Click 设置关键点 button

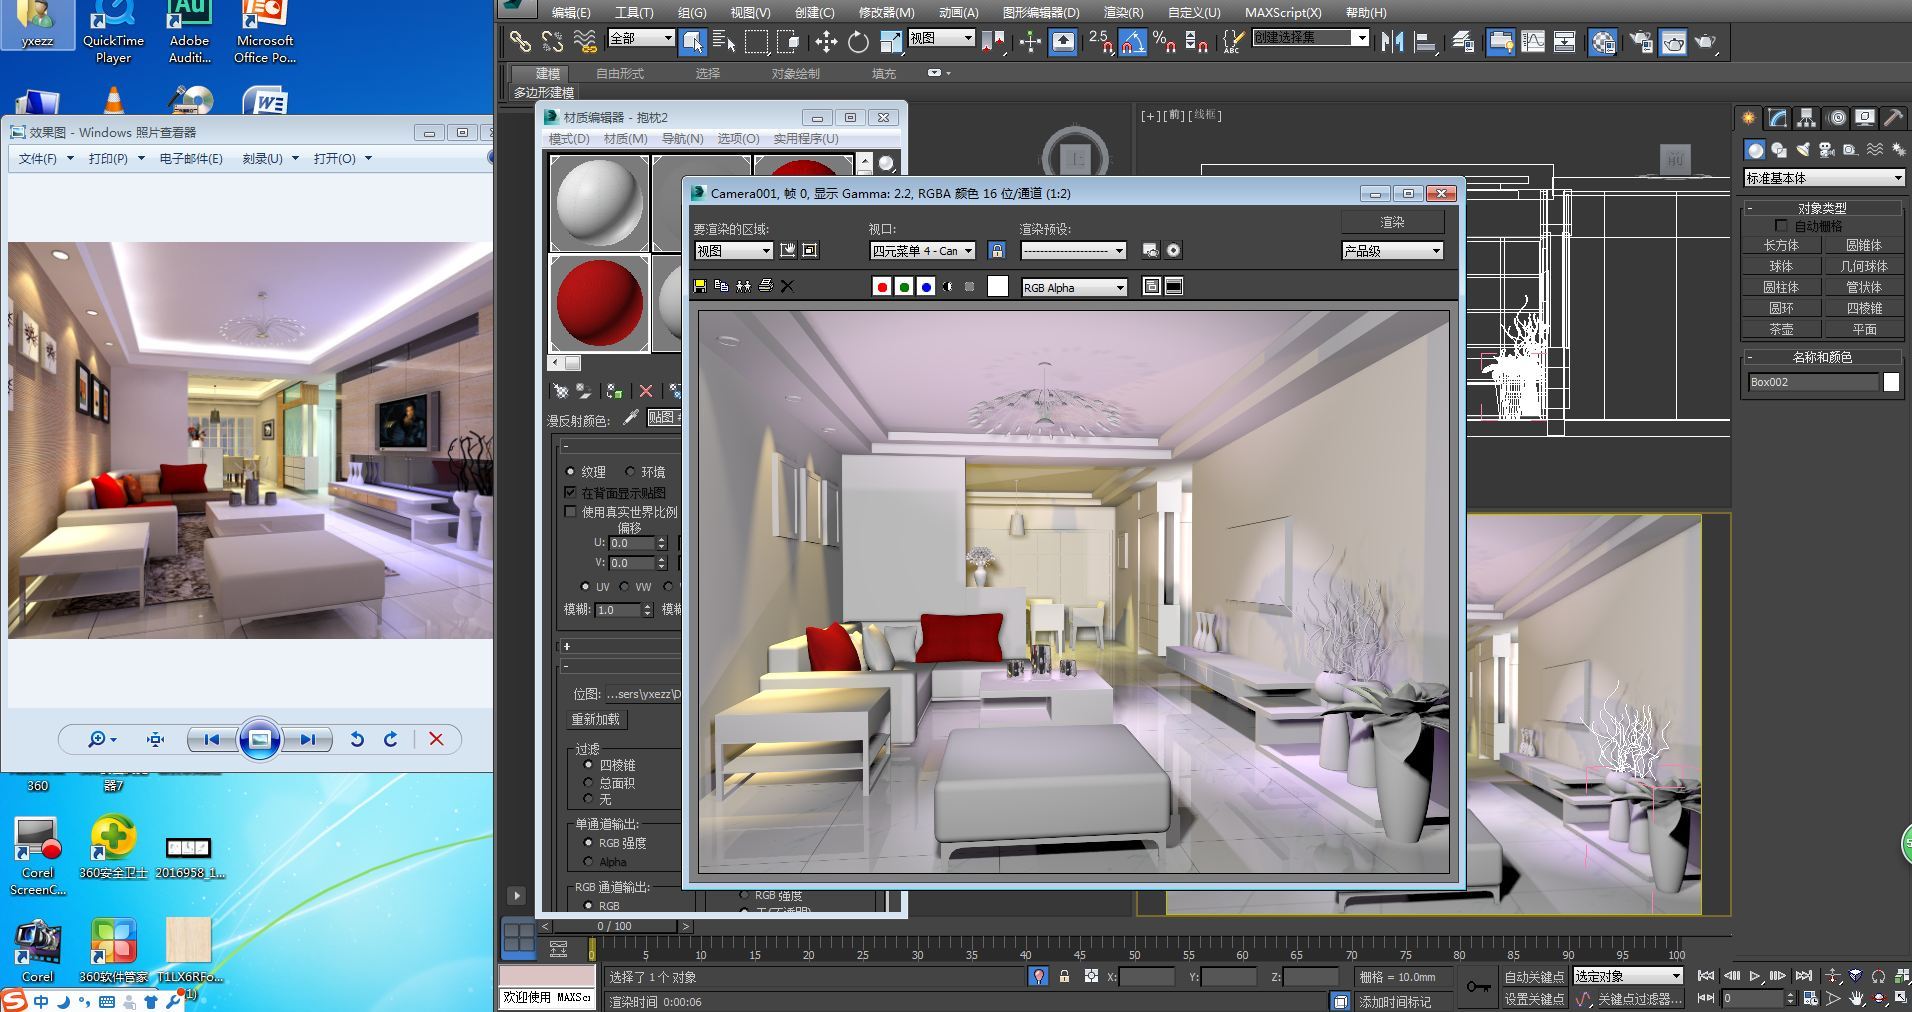pos(1534,998)
